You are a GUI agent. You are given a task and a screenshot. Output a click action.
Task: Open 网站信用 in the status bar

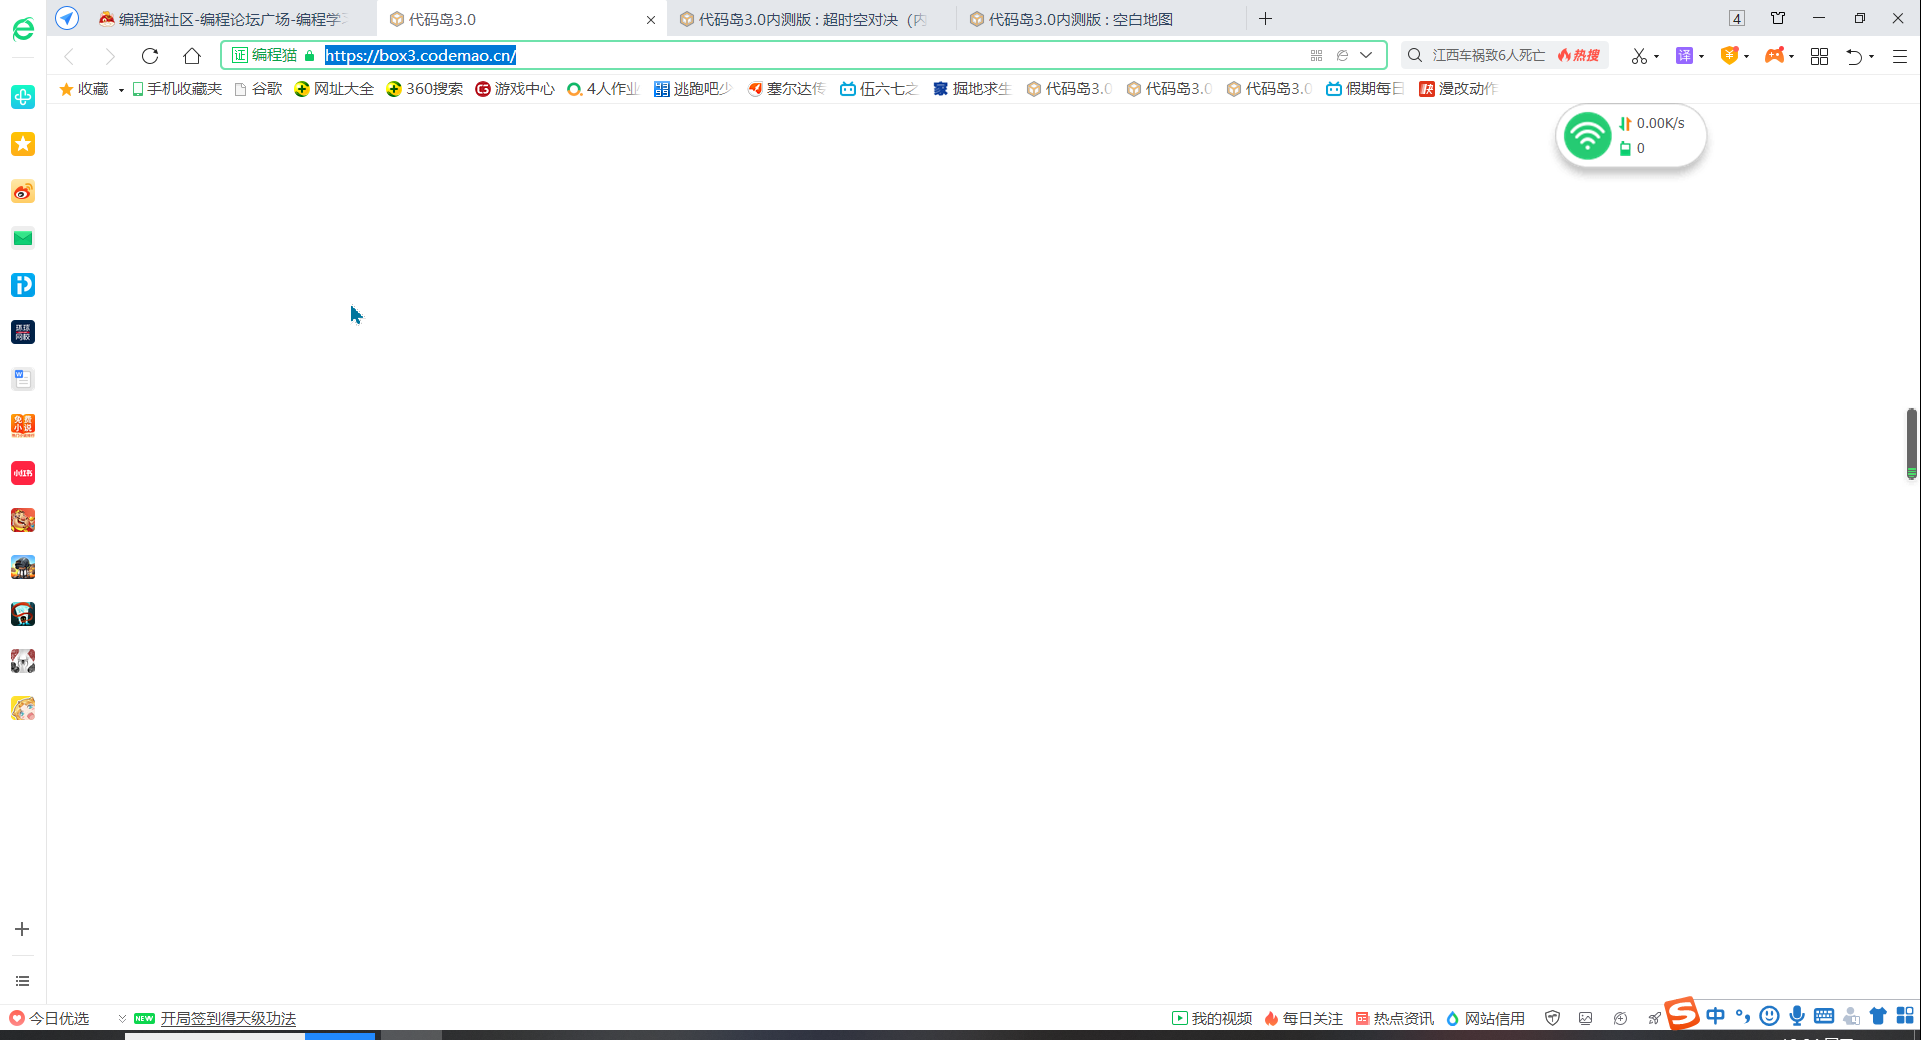pyautogui.click(x=1485, y=1018)
